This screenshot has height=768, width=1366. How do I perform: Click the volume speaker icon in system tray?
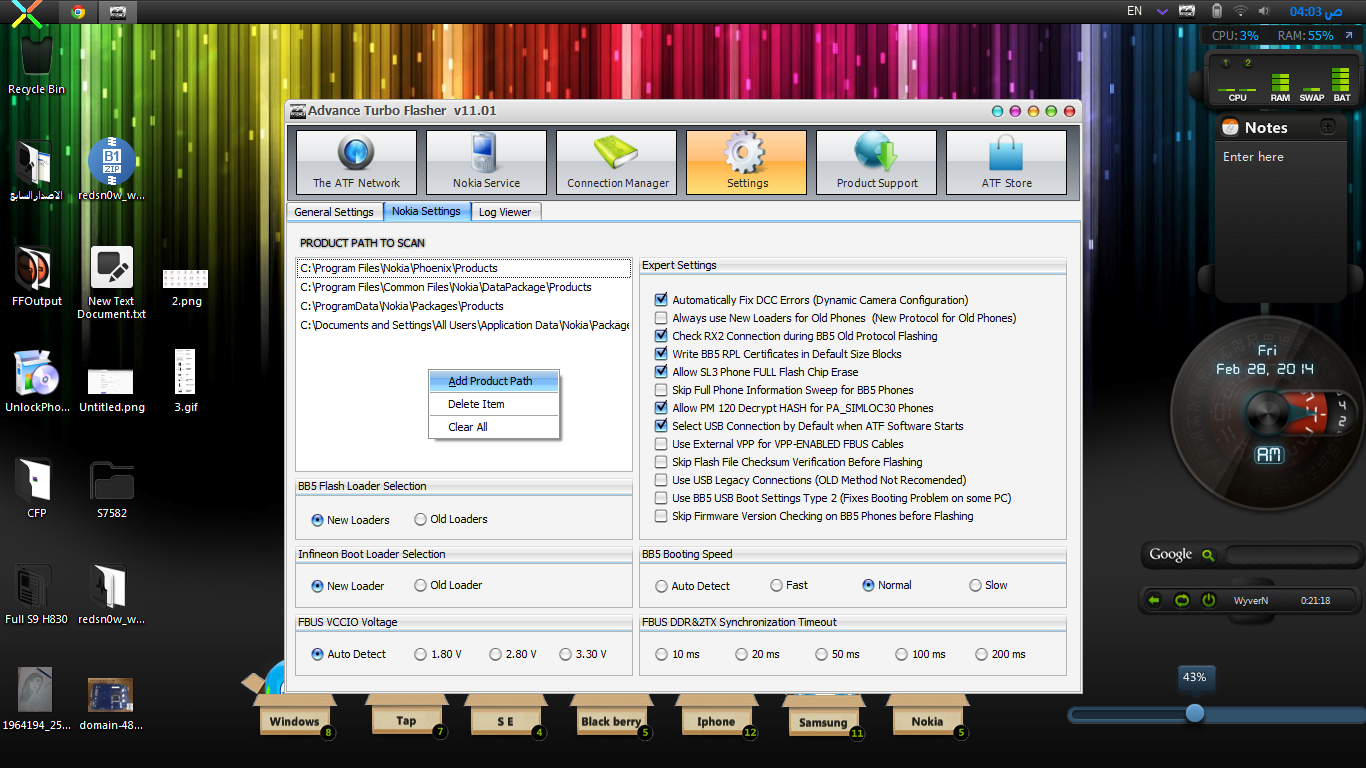pyautogui.click(x=1264, y=11)
